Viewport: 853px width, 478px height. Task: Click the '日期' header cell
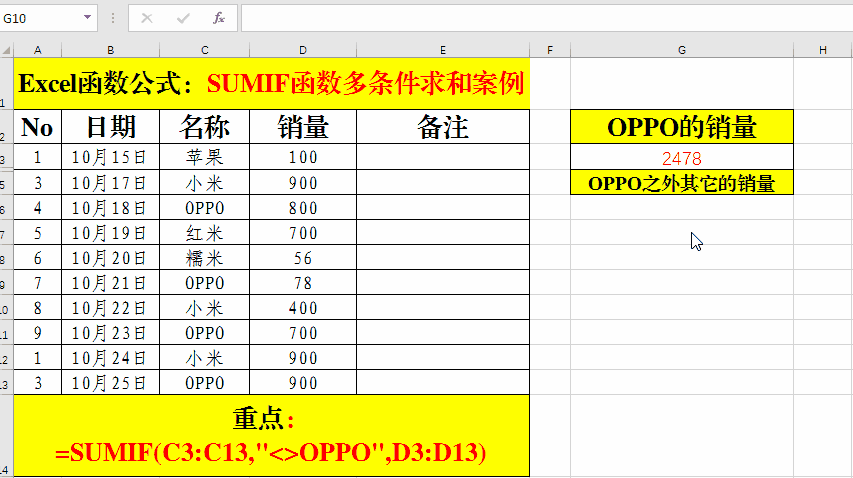(x=110, y=127)
